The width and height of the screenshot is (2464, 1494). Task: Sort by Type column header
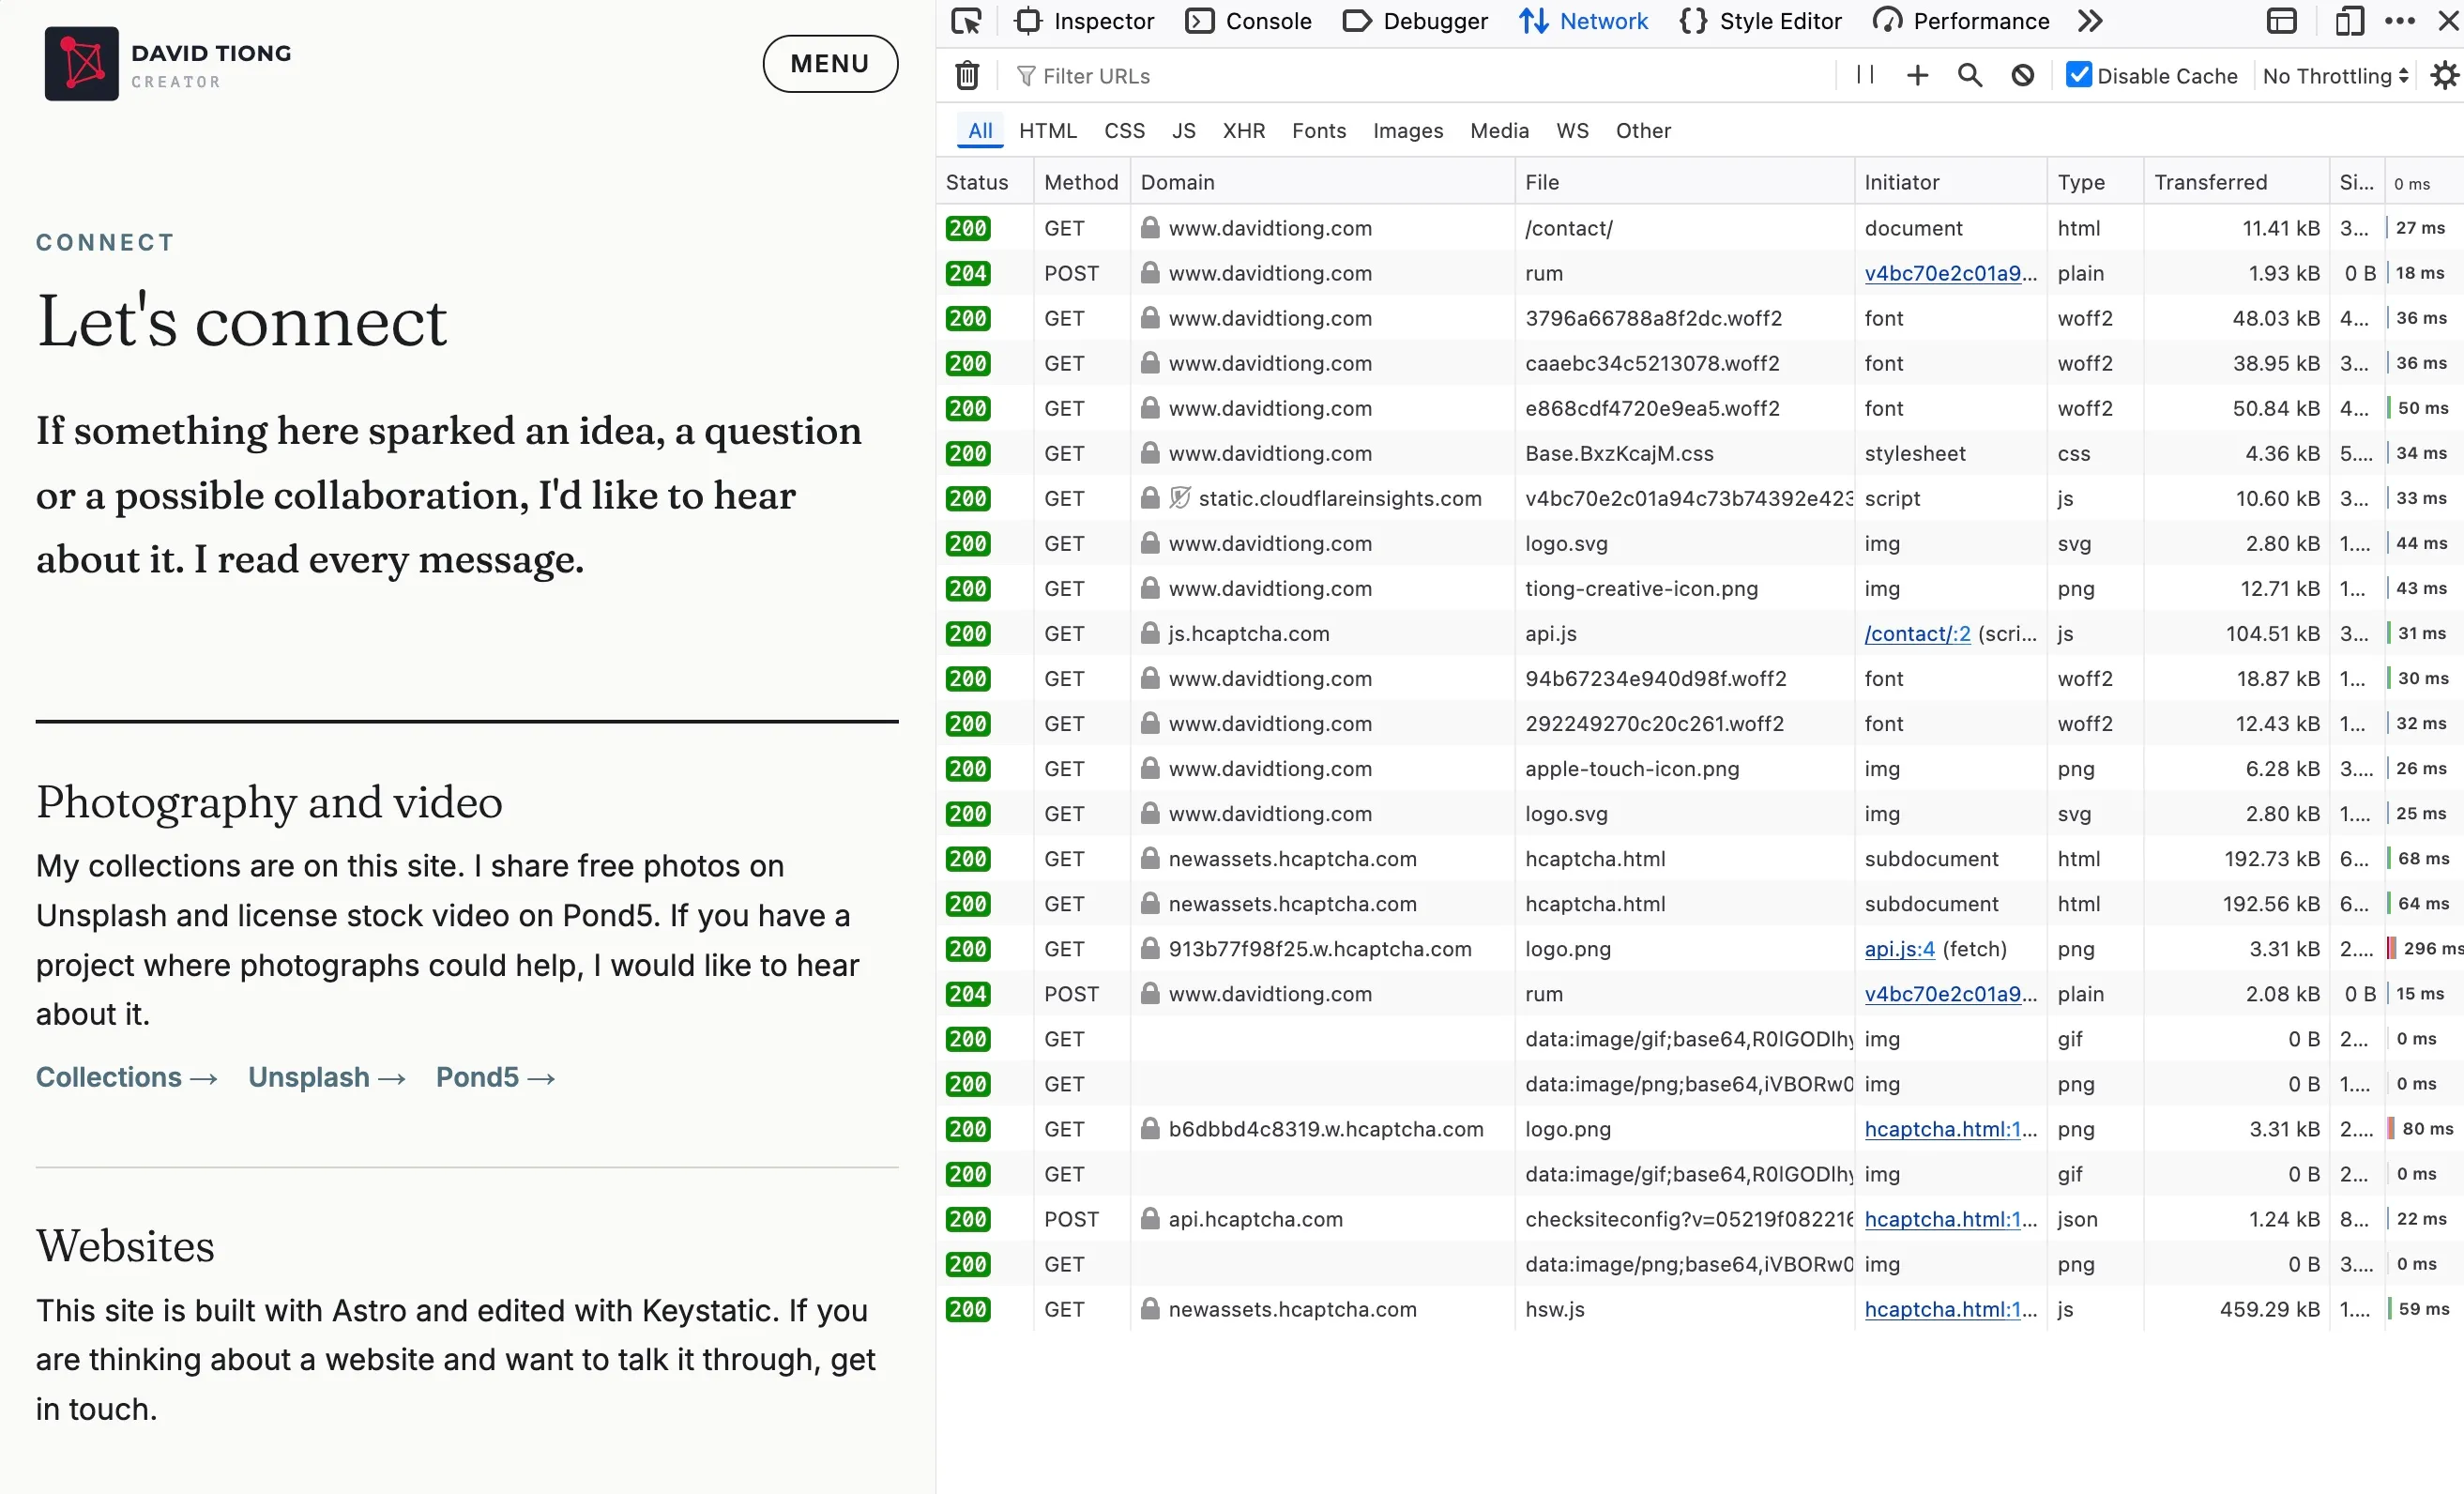(2094, 182)
